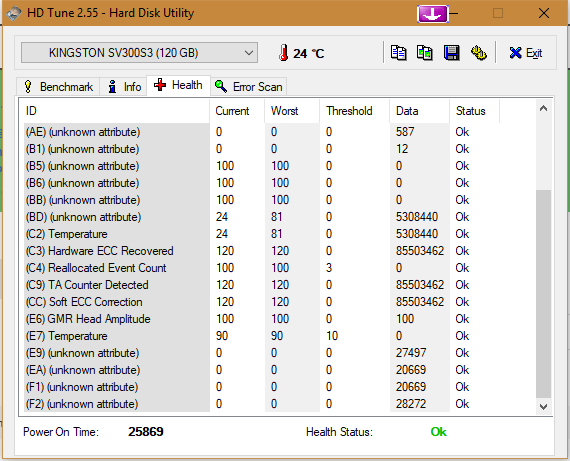Select the (F2) unknown attribute row
This screenshot has height=461, width=570.
(262, 404)
